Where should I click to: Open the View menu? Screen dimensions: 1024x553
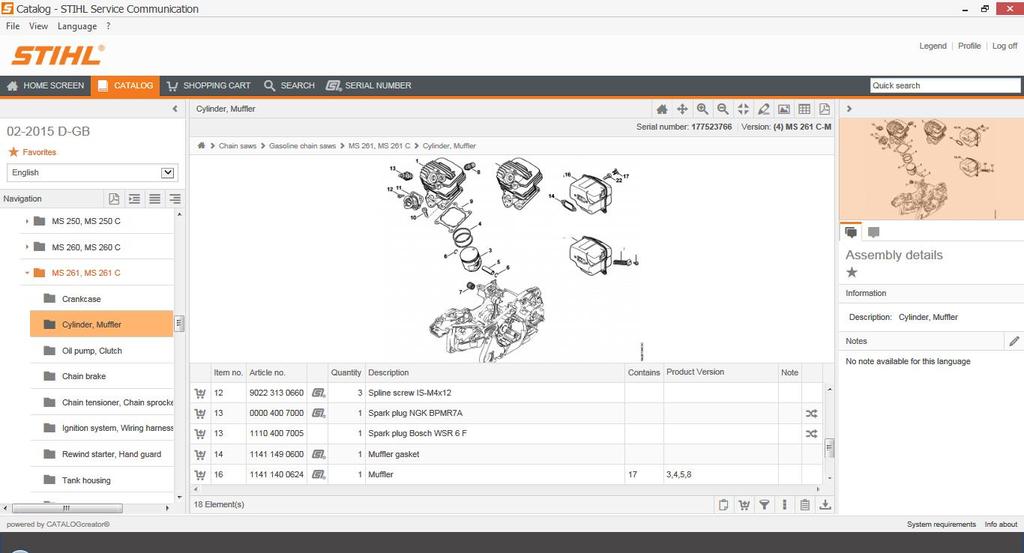pos(38,26)
